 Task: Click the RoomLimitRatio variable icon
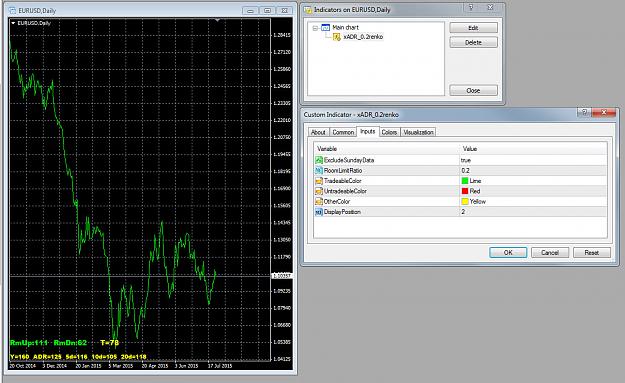319,170
